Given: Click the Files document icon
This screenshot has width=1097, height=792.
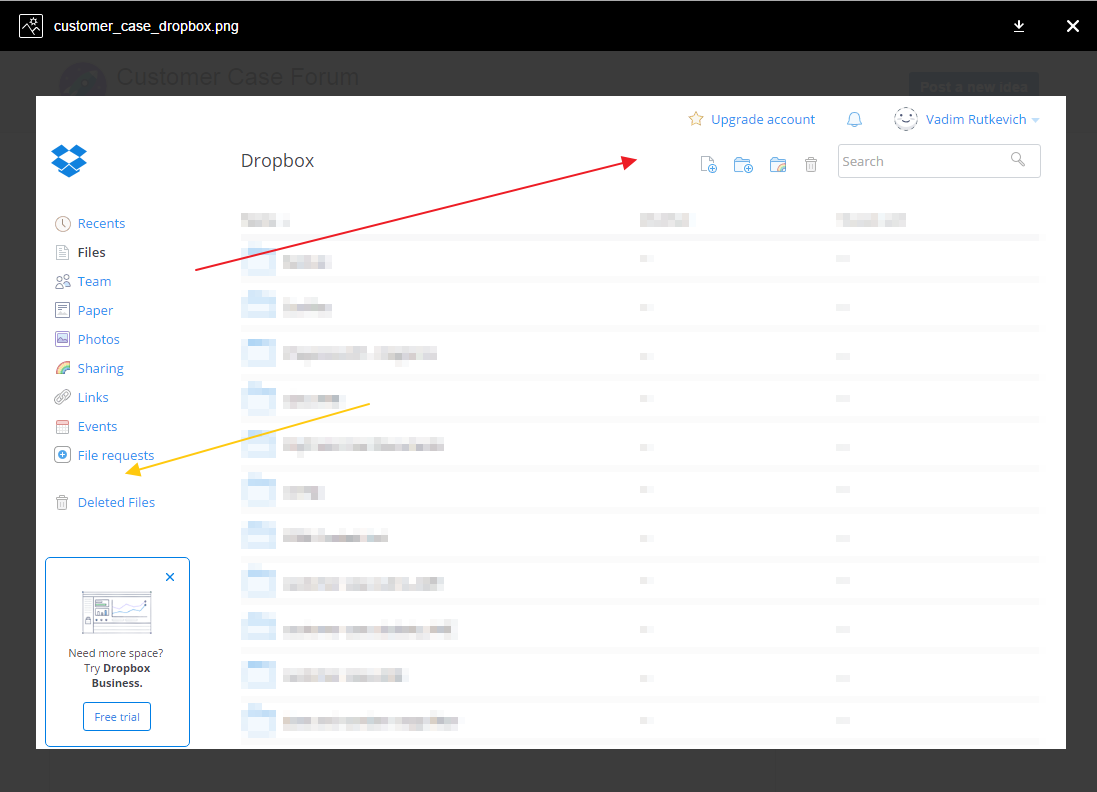Looking at the screenshot, I should [62, 253].
